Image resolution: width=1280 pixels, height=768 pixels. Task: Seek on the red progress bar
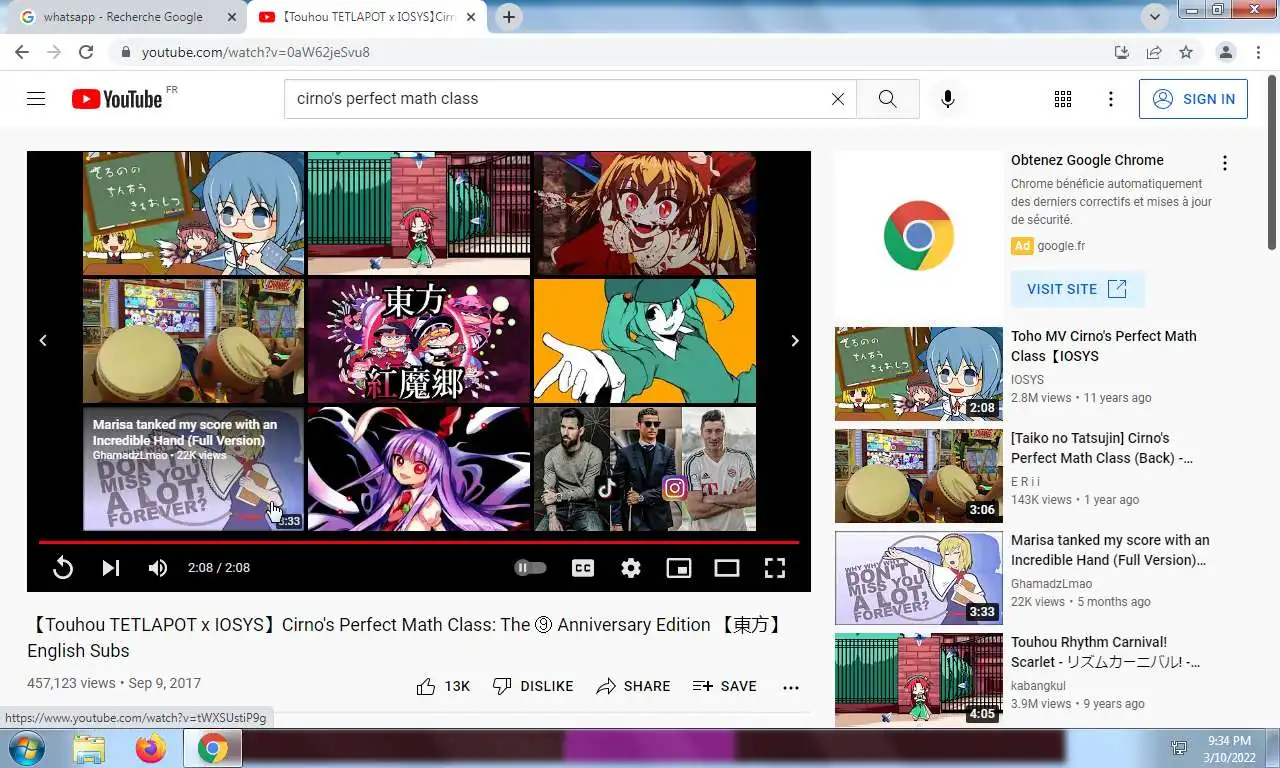[419, 542]
